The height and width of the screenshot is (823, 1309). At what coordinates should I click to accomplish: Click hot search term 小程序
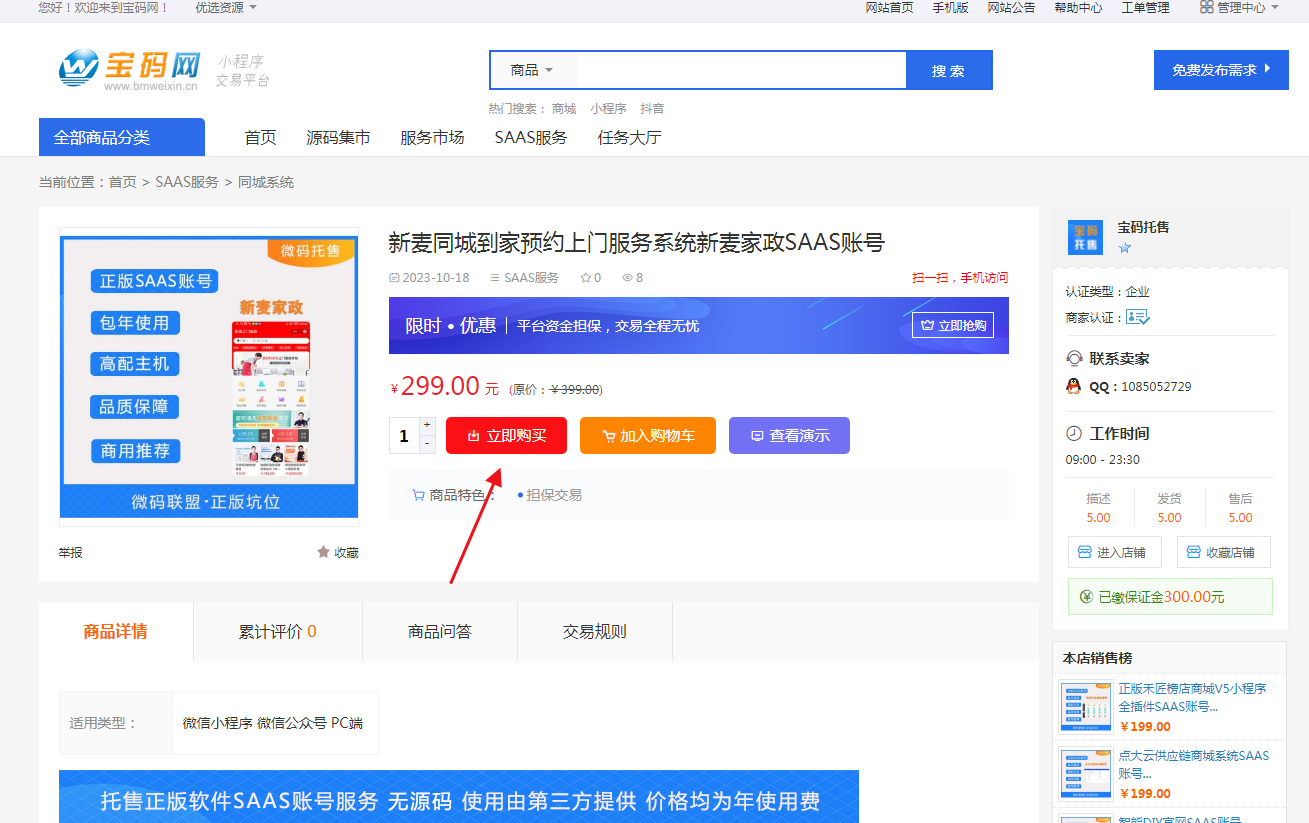[608, 108]
